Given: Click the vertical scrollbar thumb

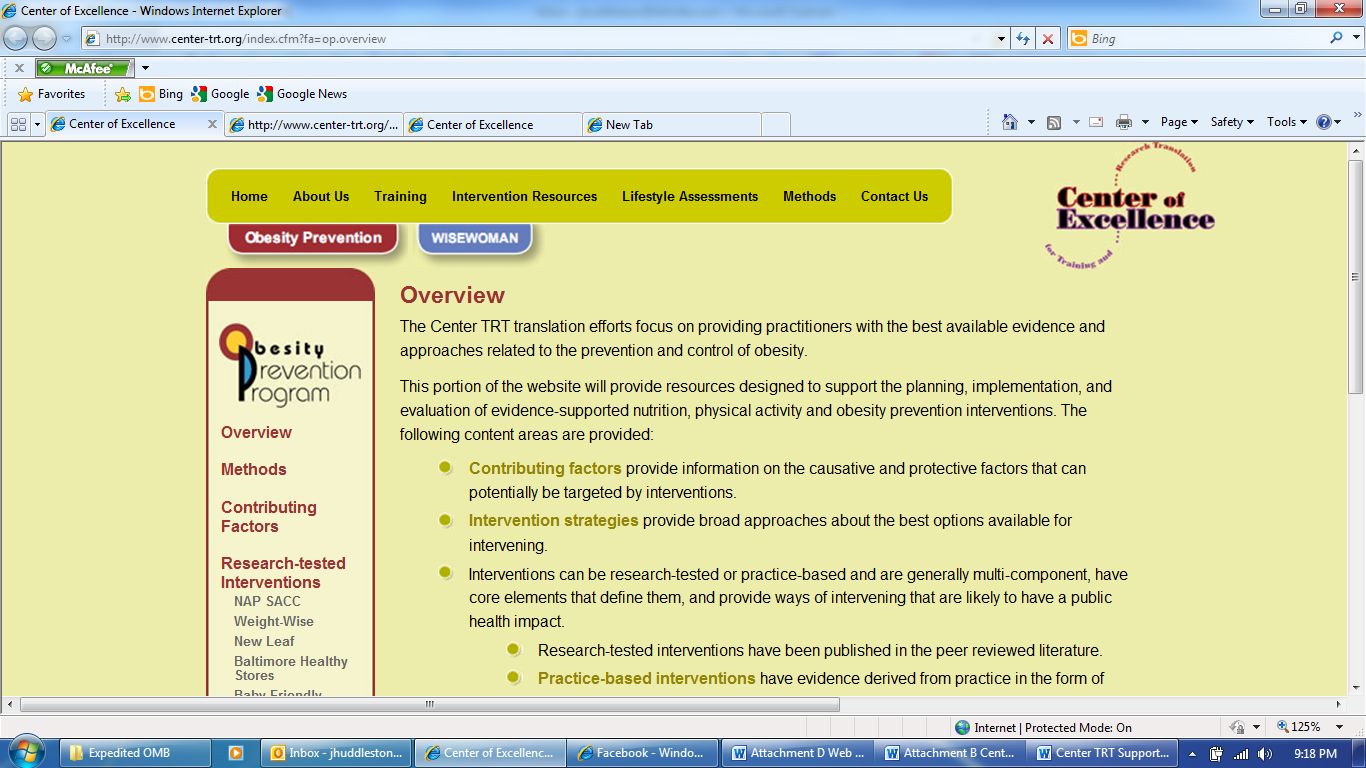Looking at the screenshot, I should coord(1356,275).
